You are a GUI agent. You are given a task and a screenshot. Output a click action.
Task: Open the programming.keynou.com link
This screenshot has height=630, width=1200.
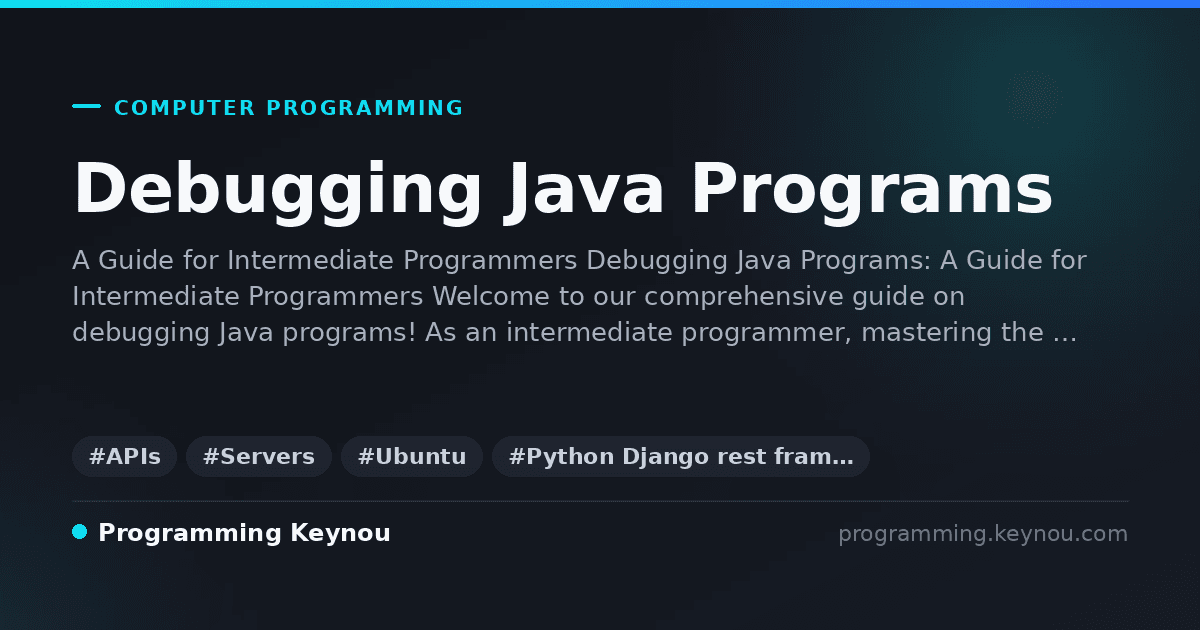pyautogui.click(x=983, y=534)
